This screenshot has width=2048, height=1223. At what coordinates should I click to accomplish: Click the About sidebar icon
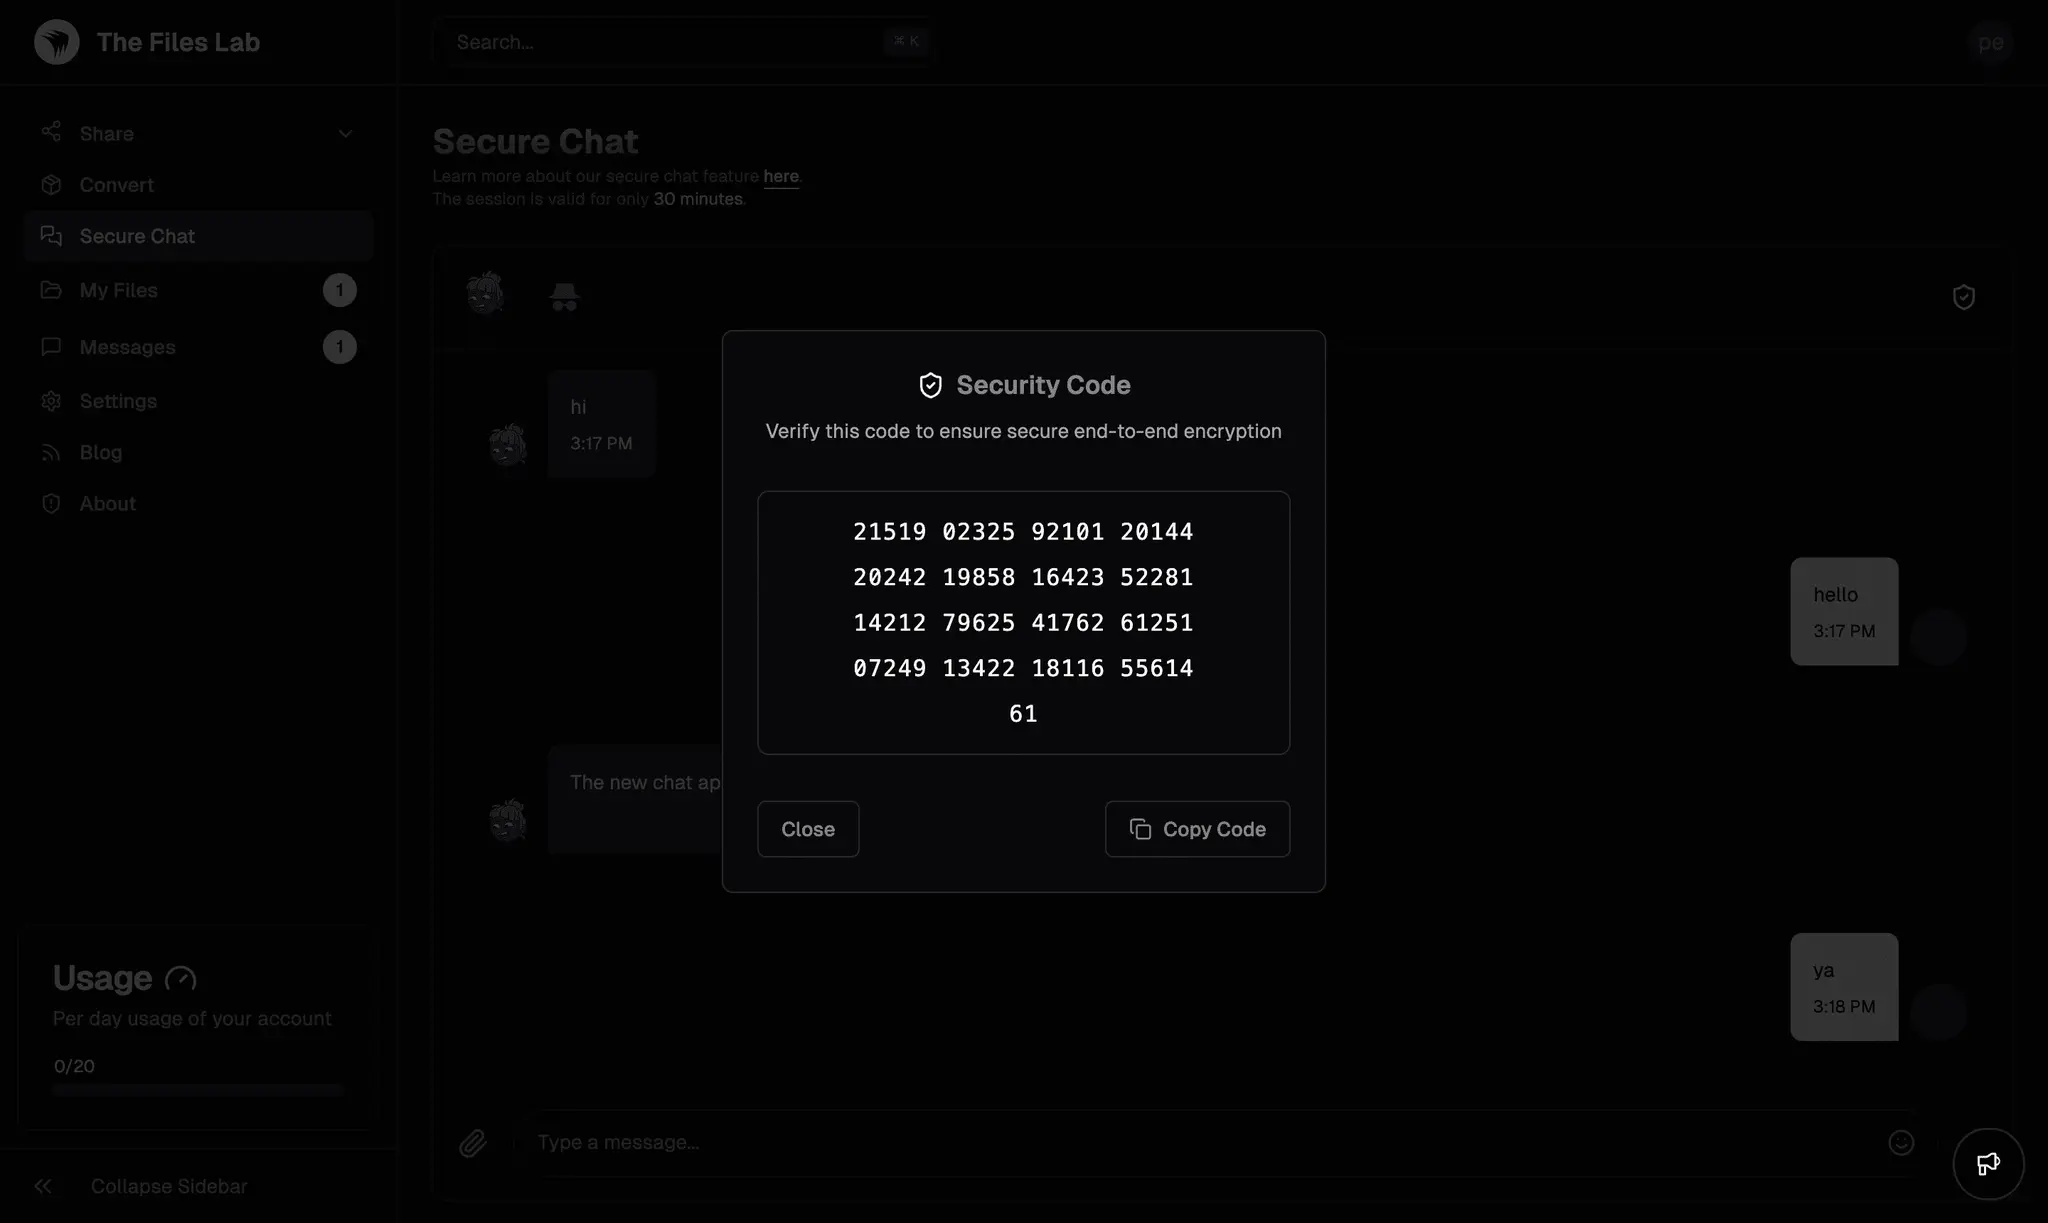point(49,504)
